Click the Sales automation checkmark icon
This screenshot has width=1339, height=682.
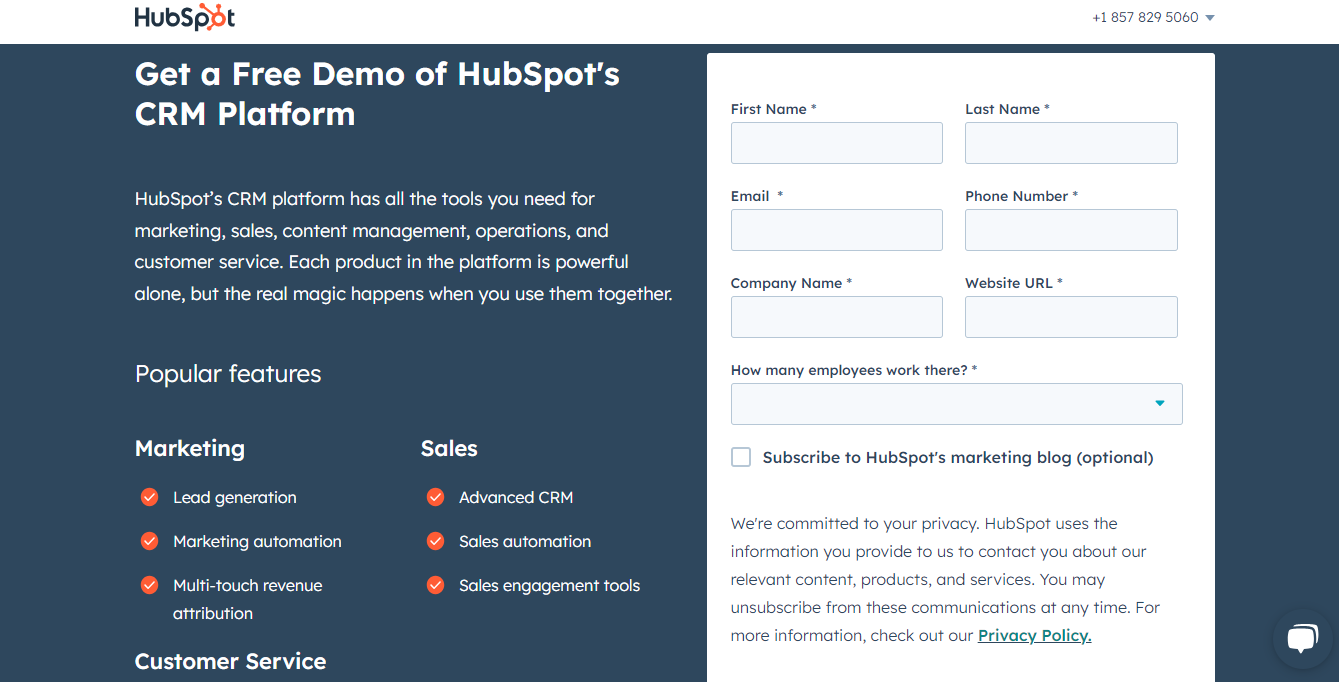[x=436, y=541]
